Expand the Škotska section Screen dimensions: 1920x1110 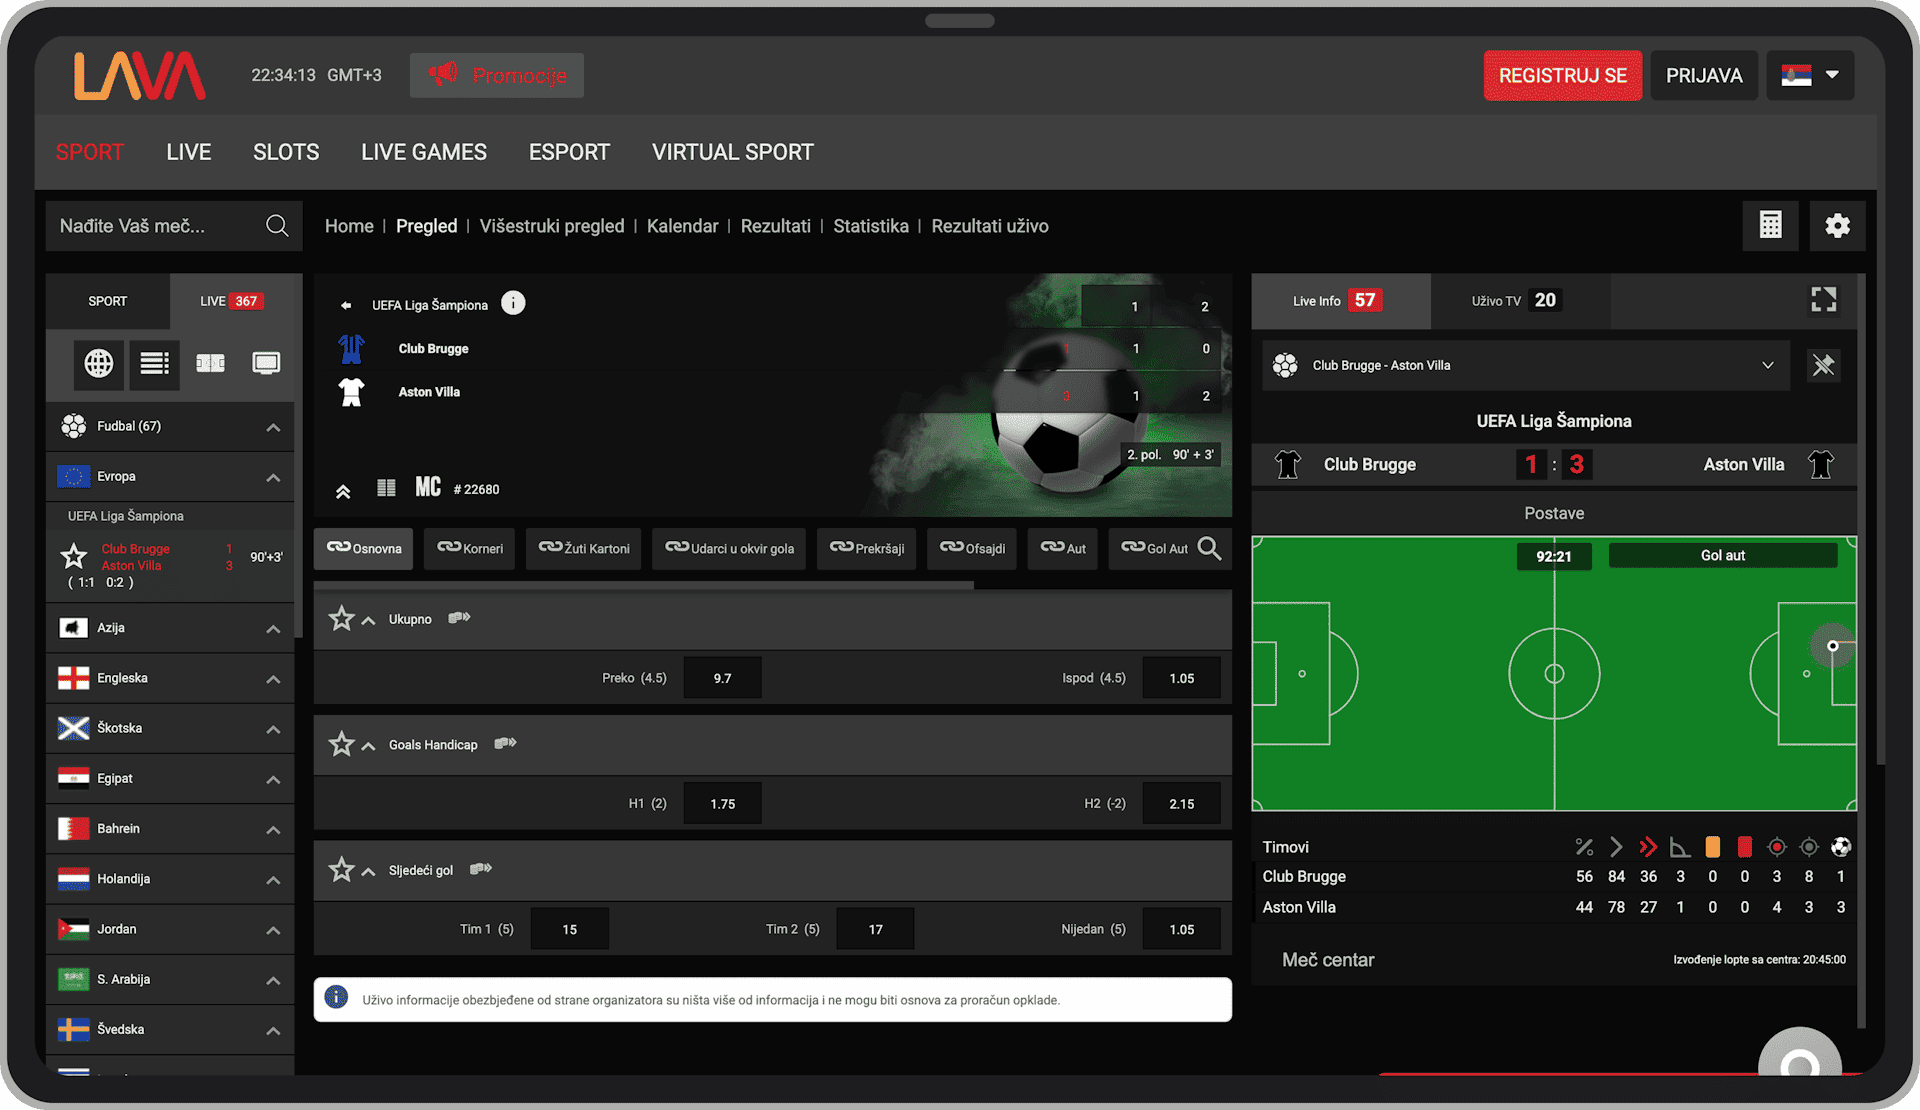coord(272,729)
